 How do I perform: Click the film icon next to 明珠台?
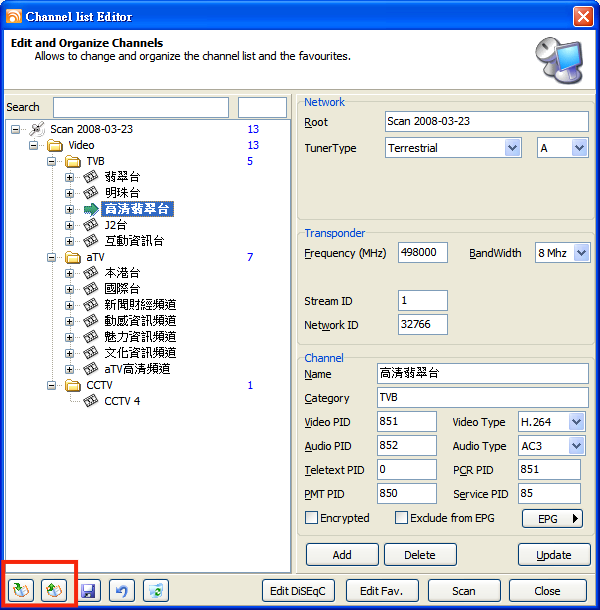pos(91,193)
